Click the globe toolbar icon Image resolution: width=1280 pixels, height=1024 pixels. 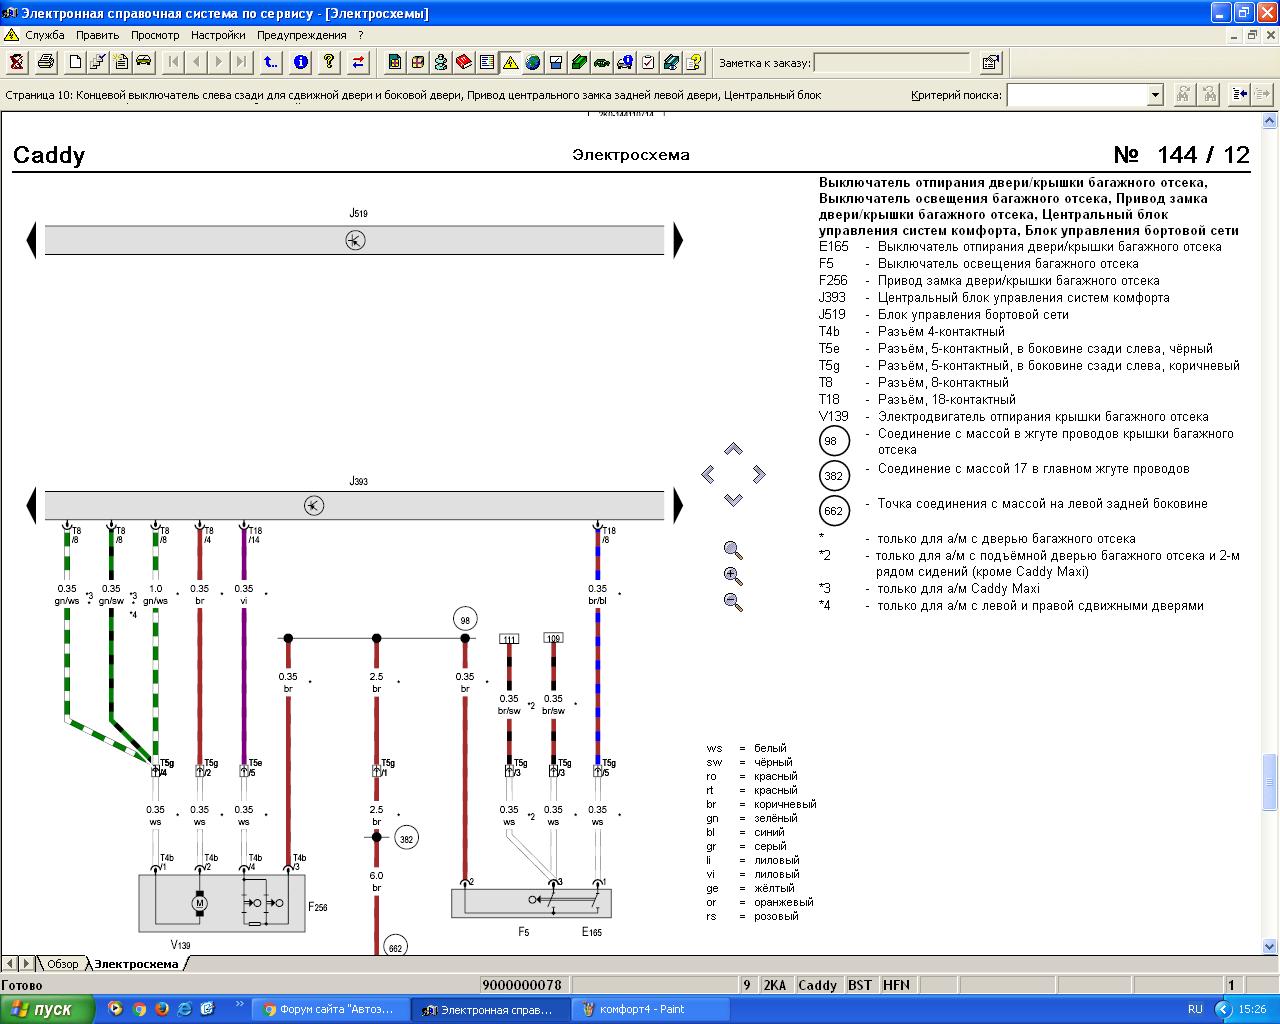533,62
